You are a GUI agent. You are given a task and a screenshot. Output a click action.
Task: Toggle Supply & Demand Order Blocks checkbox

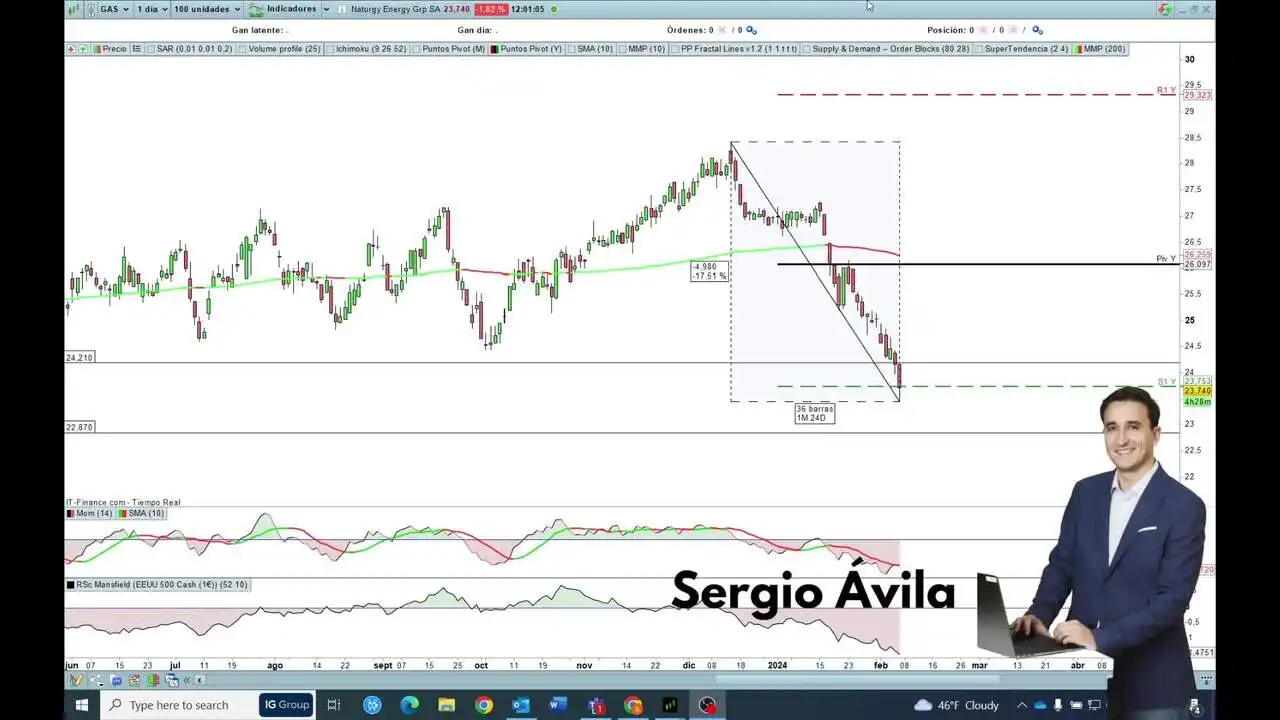tap(807, 48)
